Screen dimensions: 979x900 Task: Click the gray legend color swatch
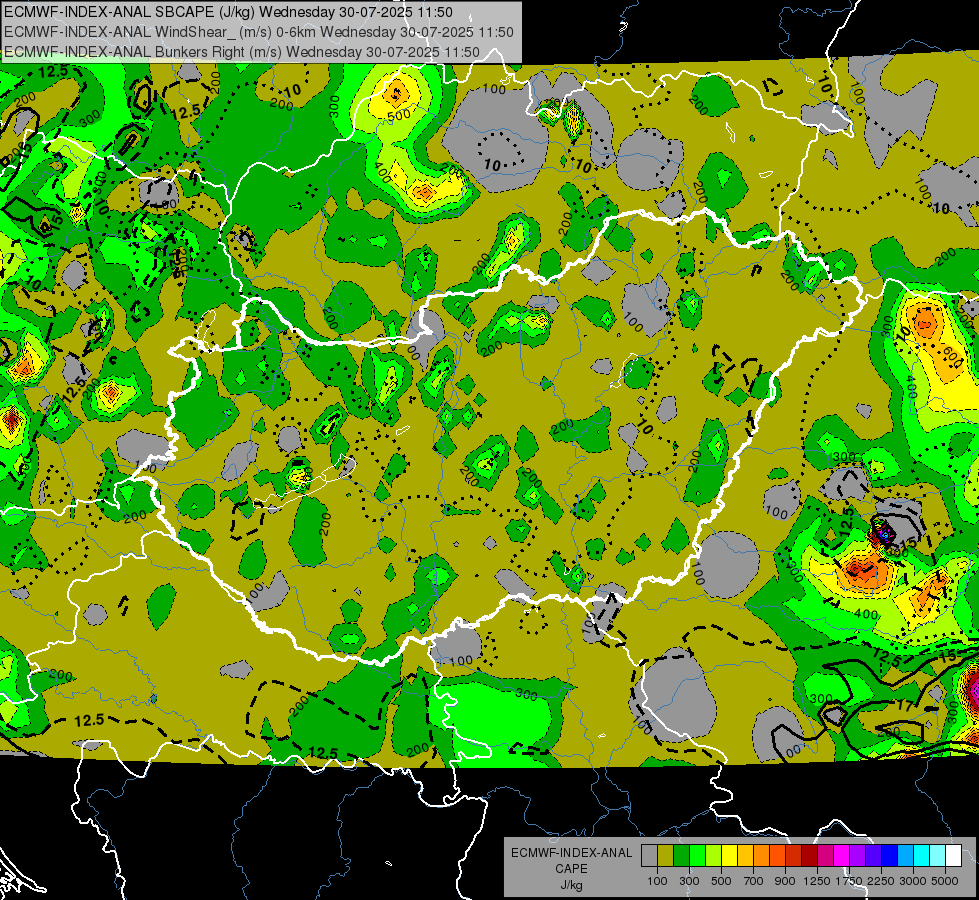pyautogui.click(x=649, y=856)
